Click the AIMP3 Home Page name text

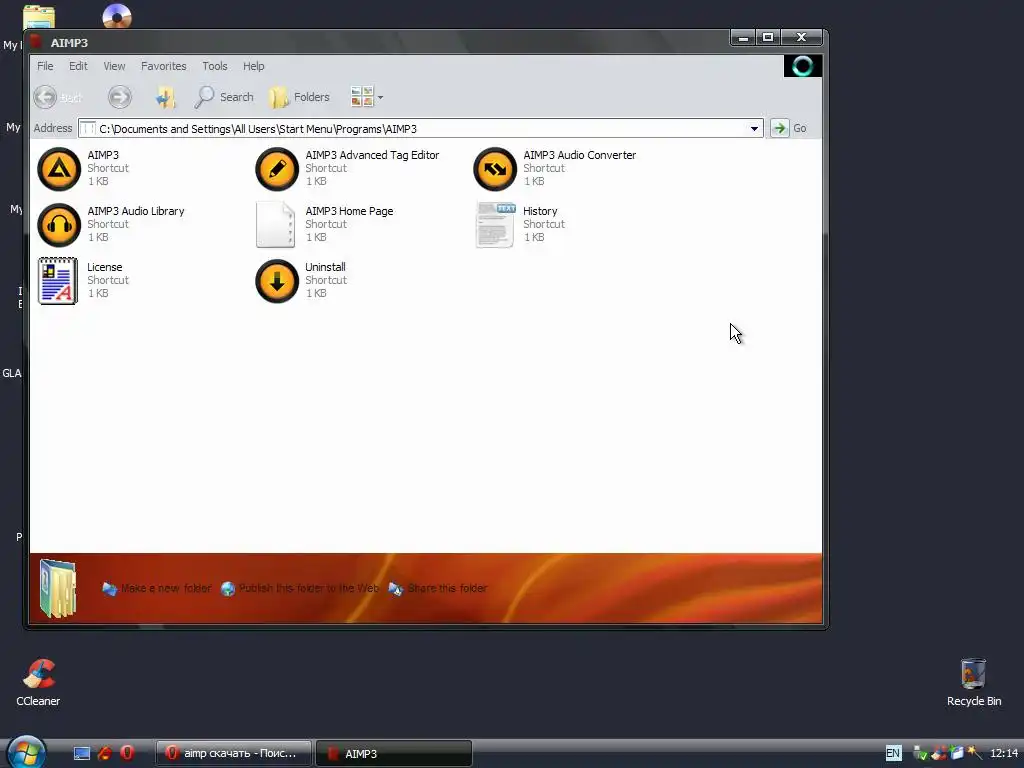[x=349, y=211]
